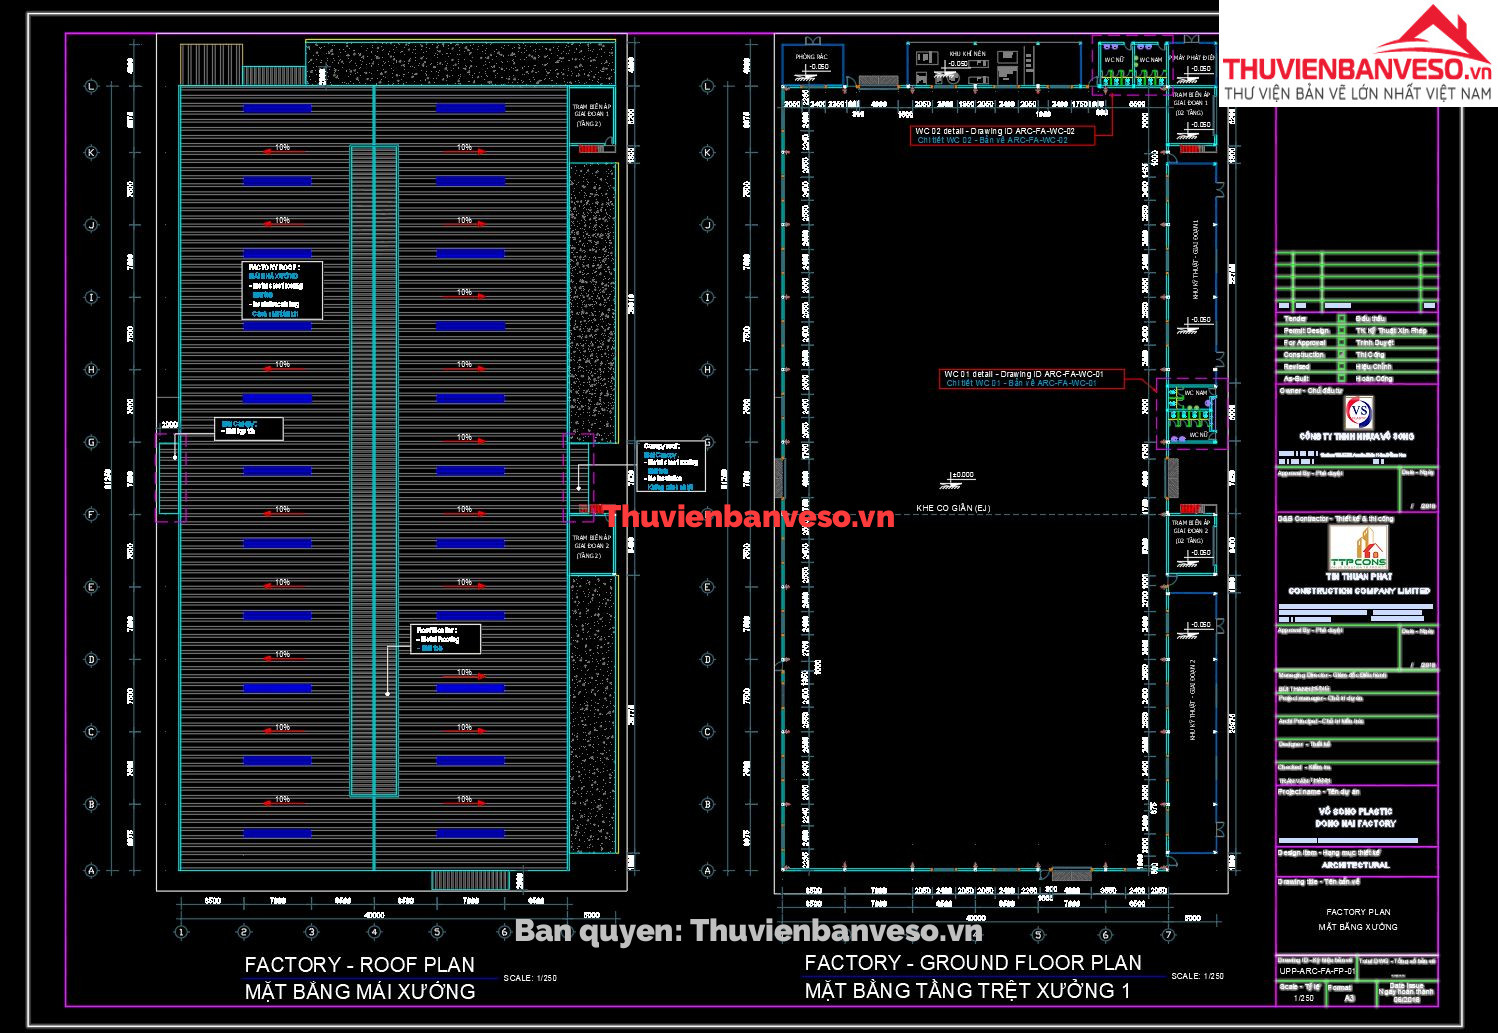Viewport: 1498px width, 1033px height.
Task: Click the UPP-ARC-FA-FP-01 drawing ID field
Action: click(1316, 971)
